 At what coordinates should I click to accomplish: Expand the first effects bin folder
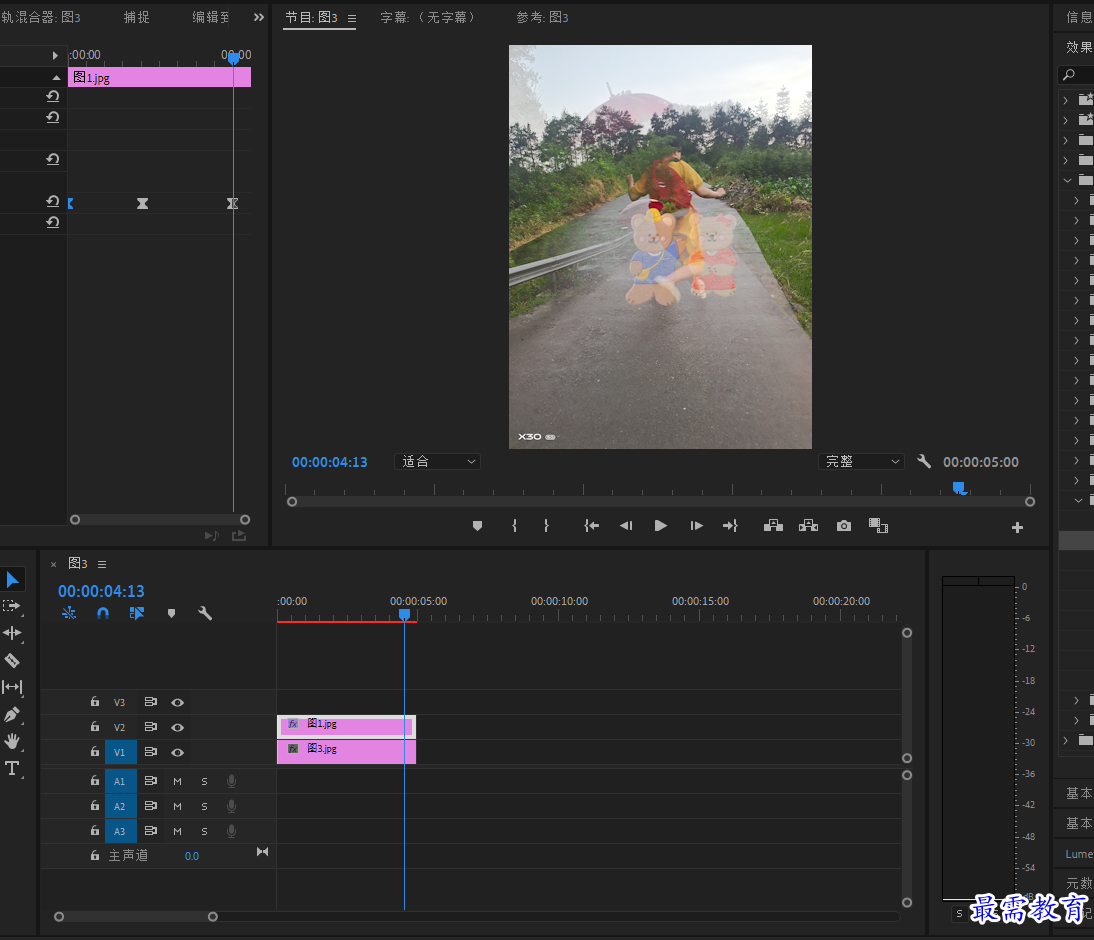tap(1065, 100)
